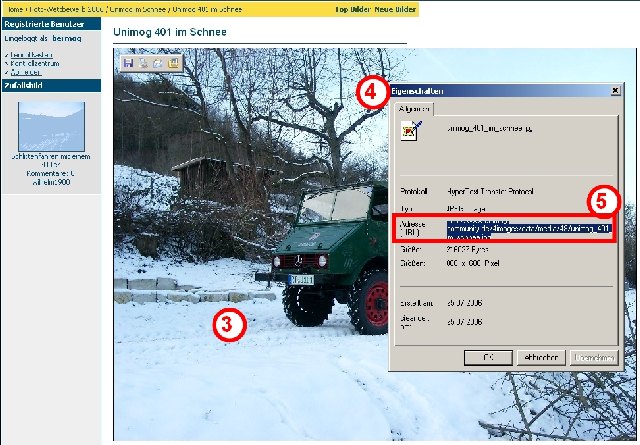Click the send image by email icon

[158, 63]
